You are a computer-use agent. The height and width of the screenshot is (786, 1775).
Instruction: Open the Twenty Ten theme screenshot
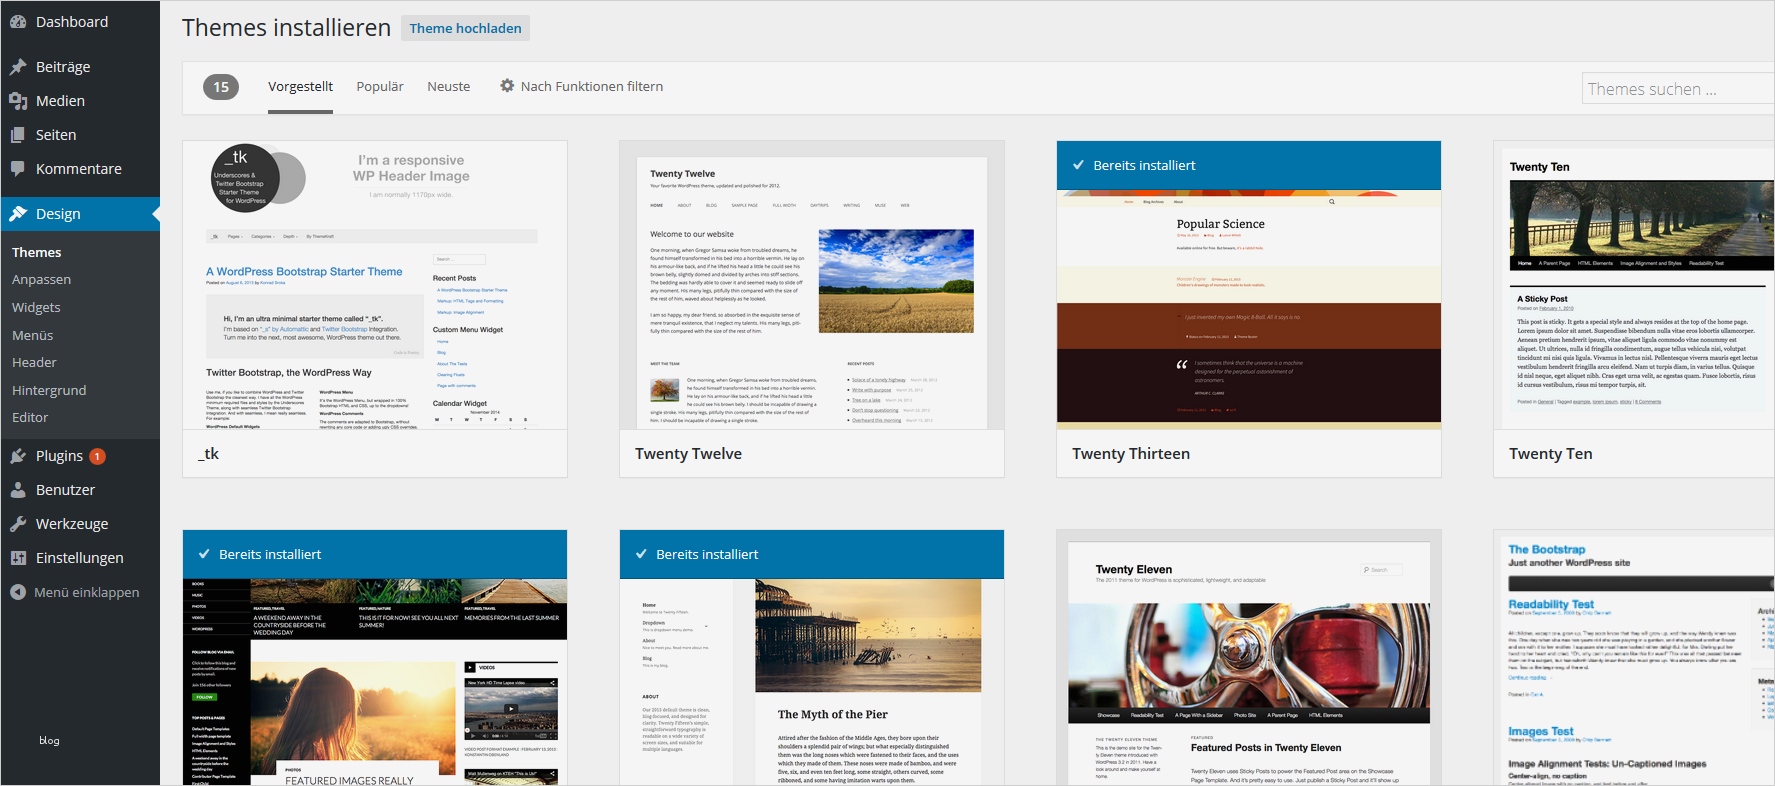tap(1634, 285)
